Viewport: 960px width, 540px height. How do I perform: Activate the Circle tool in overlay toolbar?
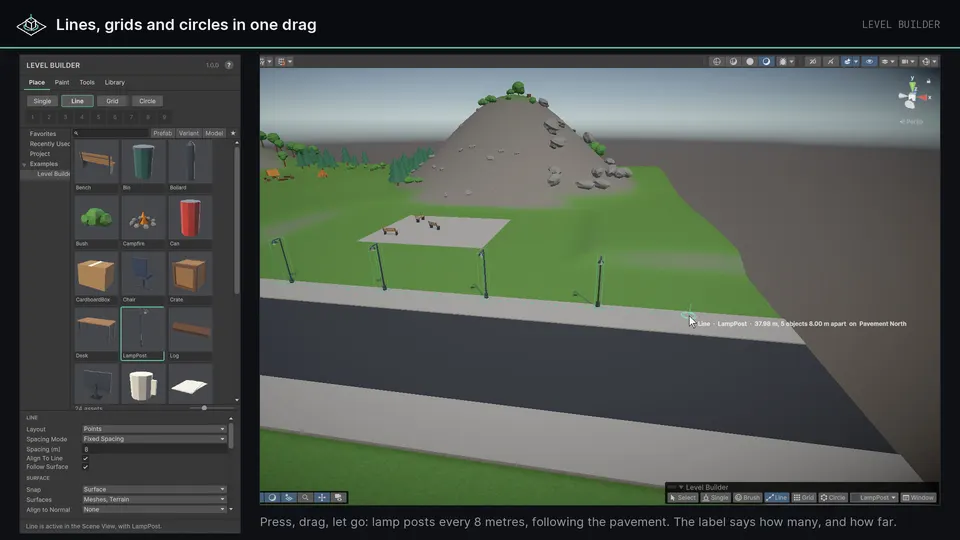[x=833, y=498]
